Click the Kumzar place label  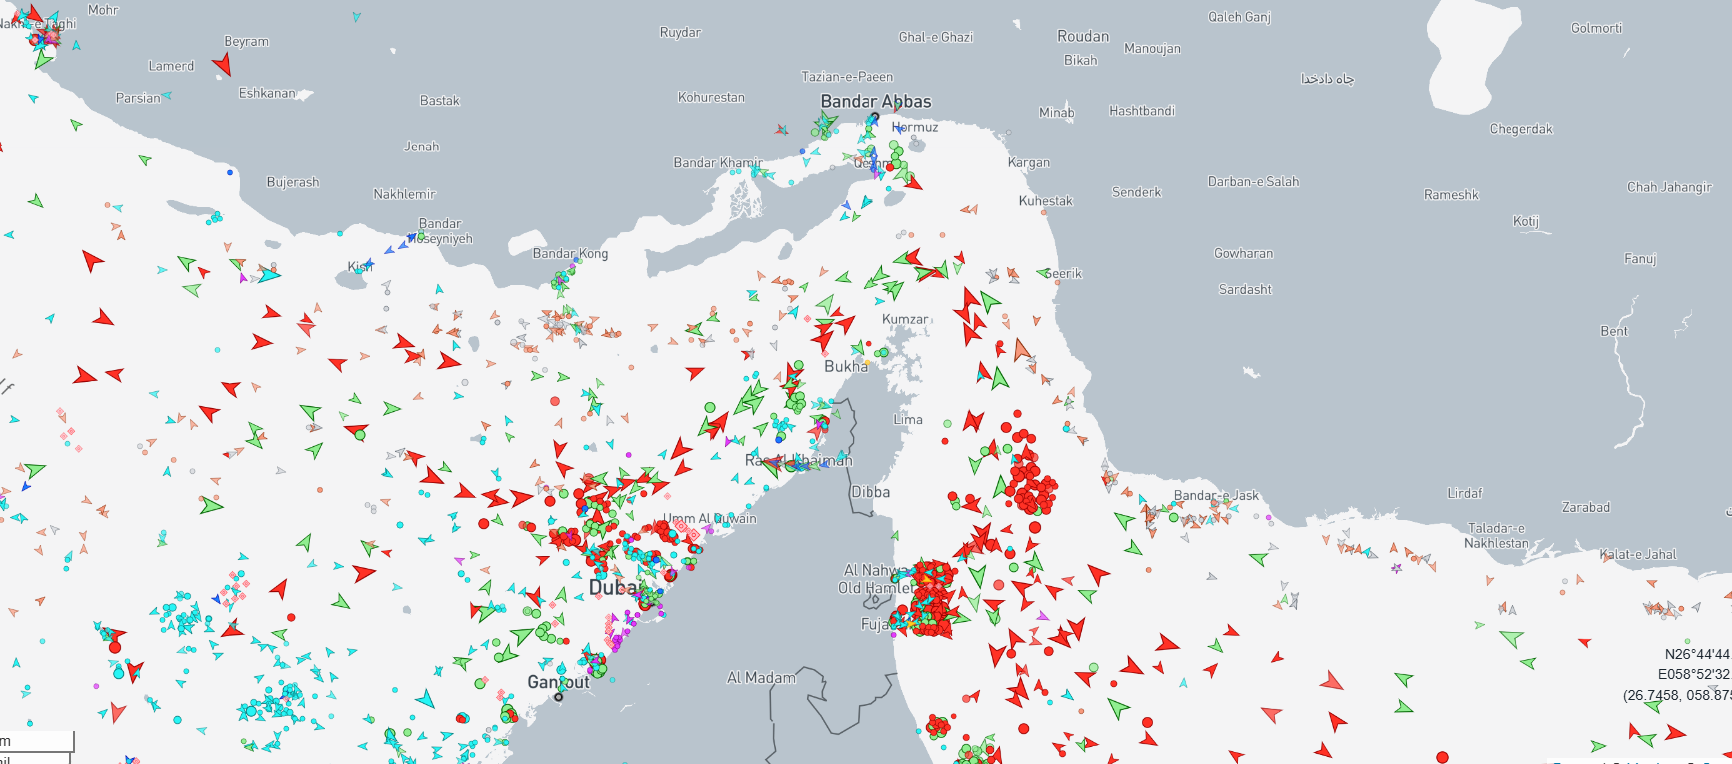(905, 319)
